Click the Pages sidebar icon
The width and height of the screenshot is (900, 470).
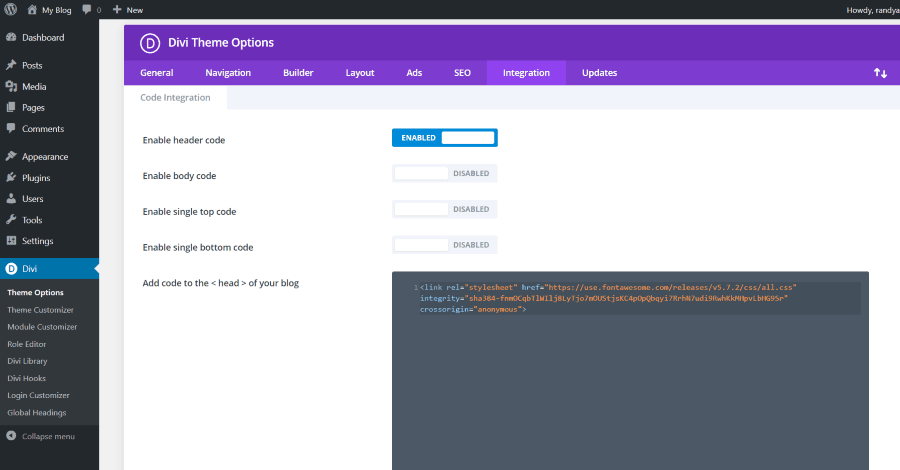point(11,107)
